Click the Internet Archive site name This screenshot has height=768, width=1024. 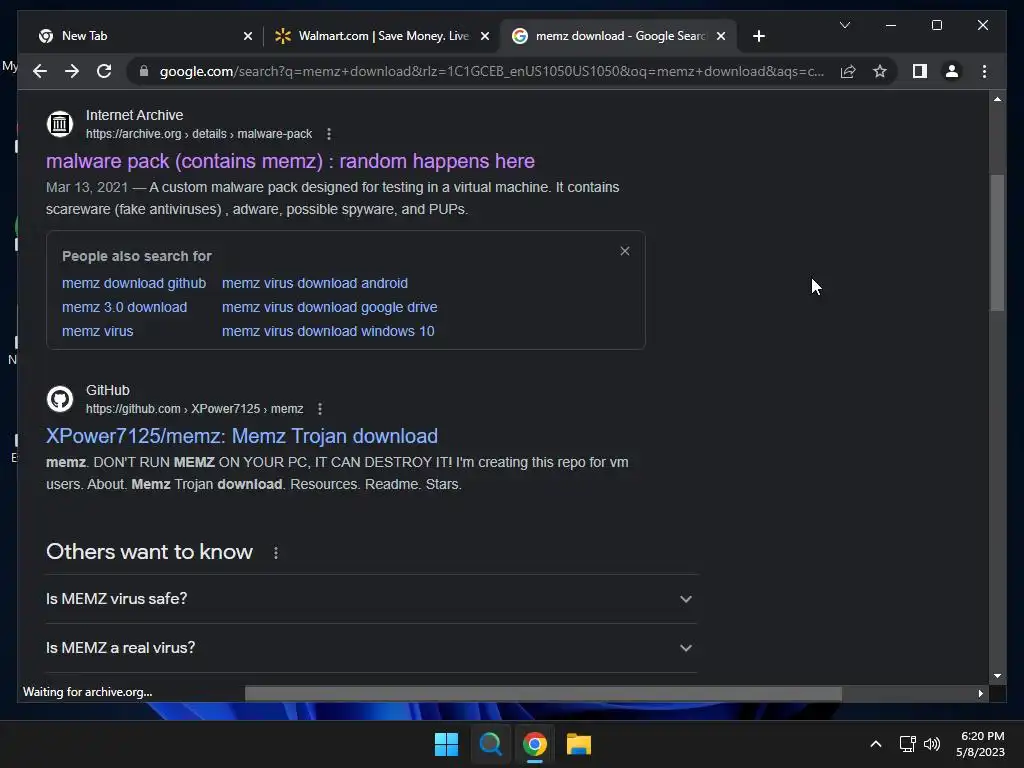[x=135, y=115]
